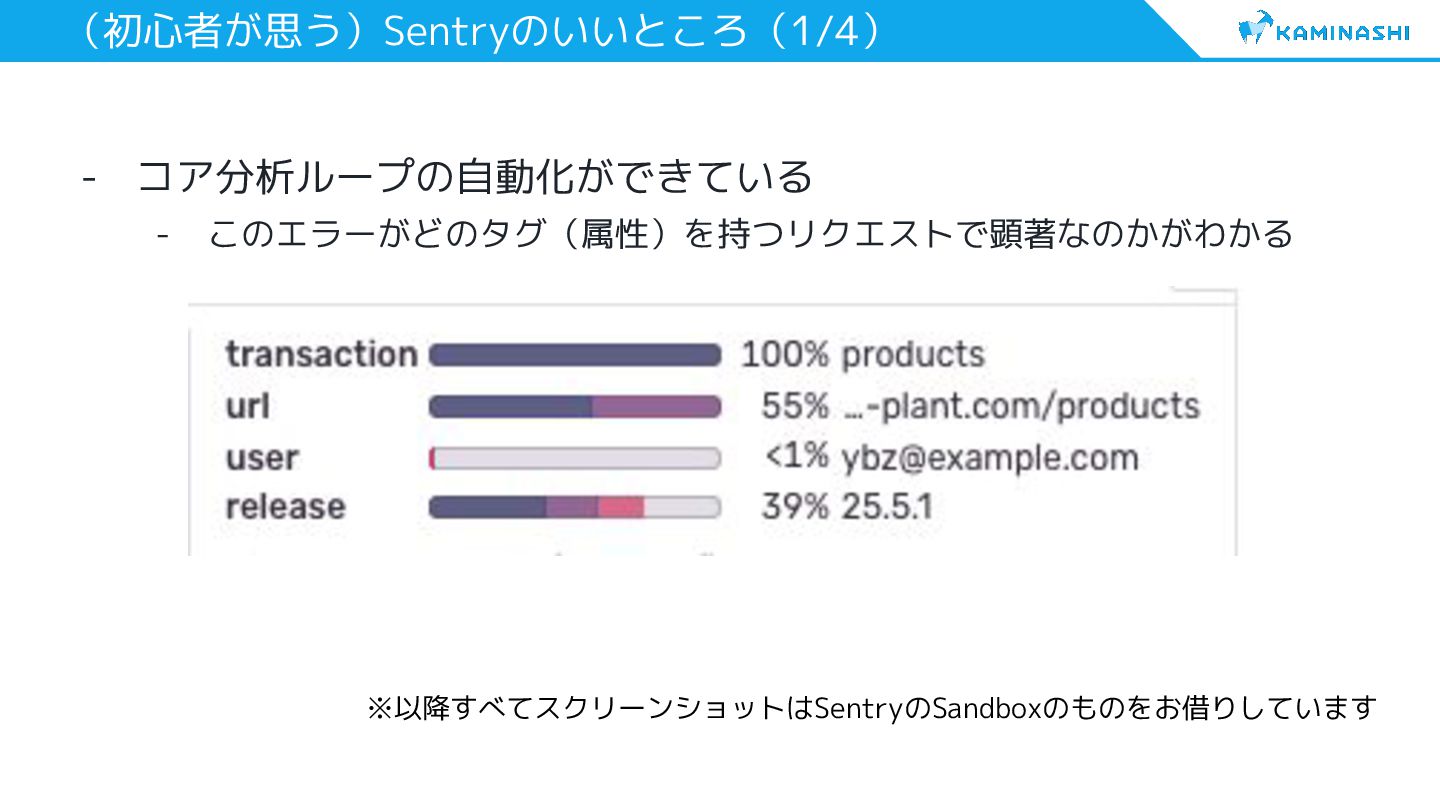This screenshot has height=810, width=1440.
Task: Click the dark segment of release bar
Action: point(488,507)
